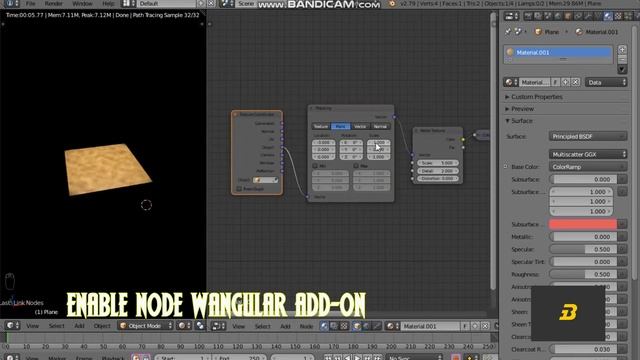Toggle fake user F in properties material
This screenshot has height=360, width=640.
[x=556, y=82]
